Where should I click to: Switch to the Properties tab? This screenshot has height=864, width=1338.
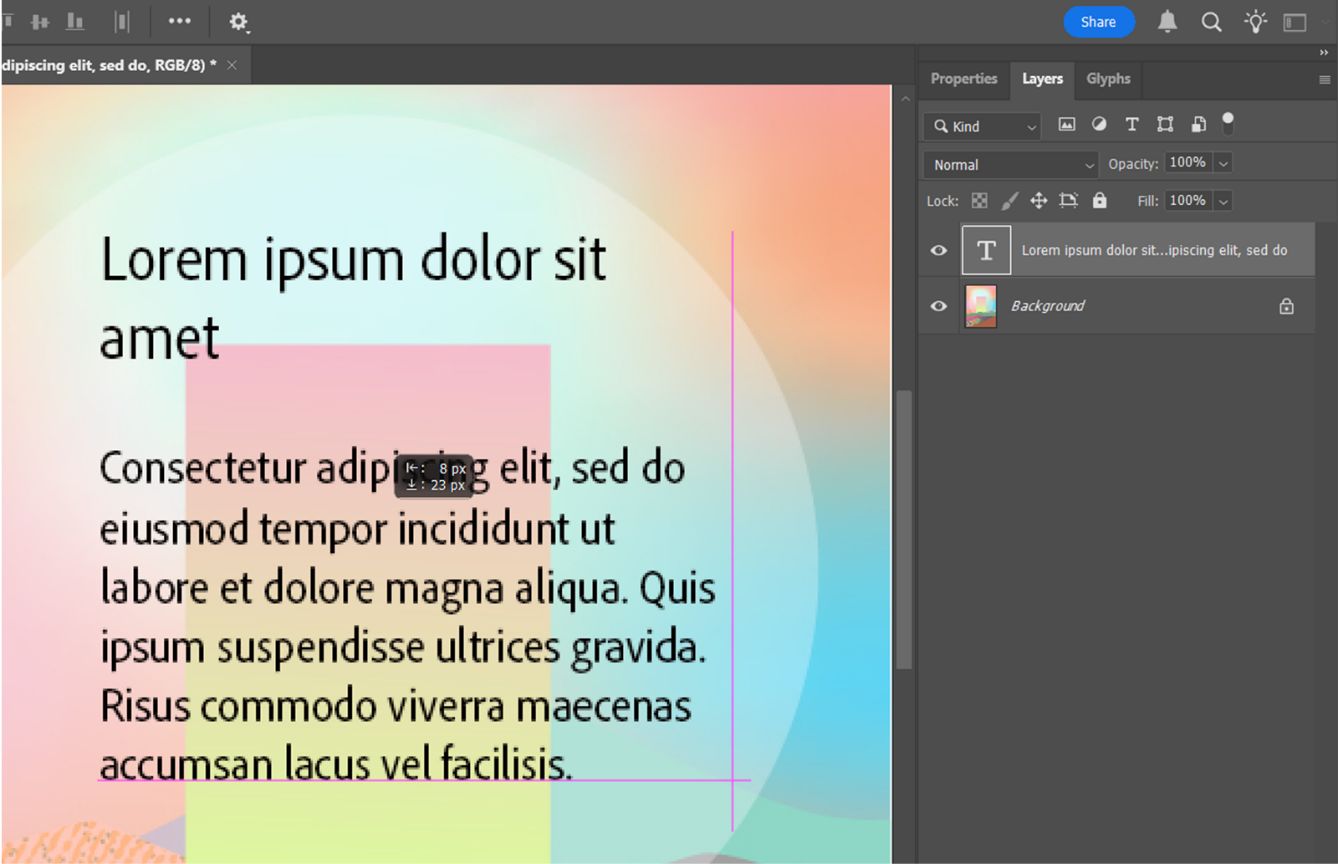tap(963, 79)
